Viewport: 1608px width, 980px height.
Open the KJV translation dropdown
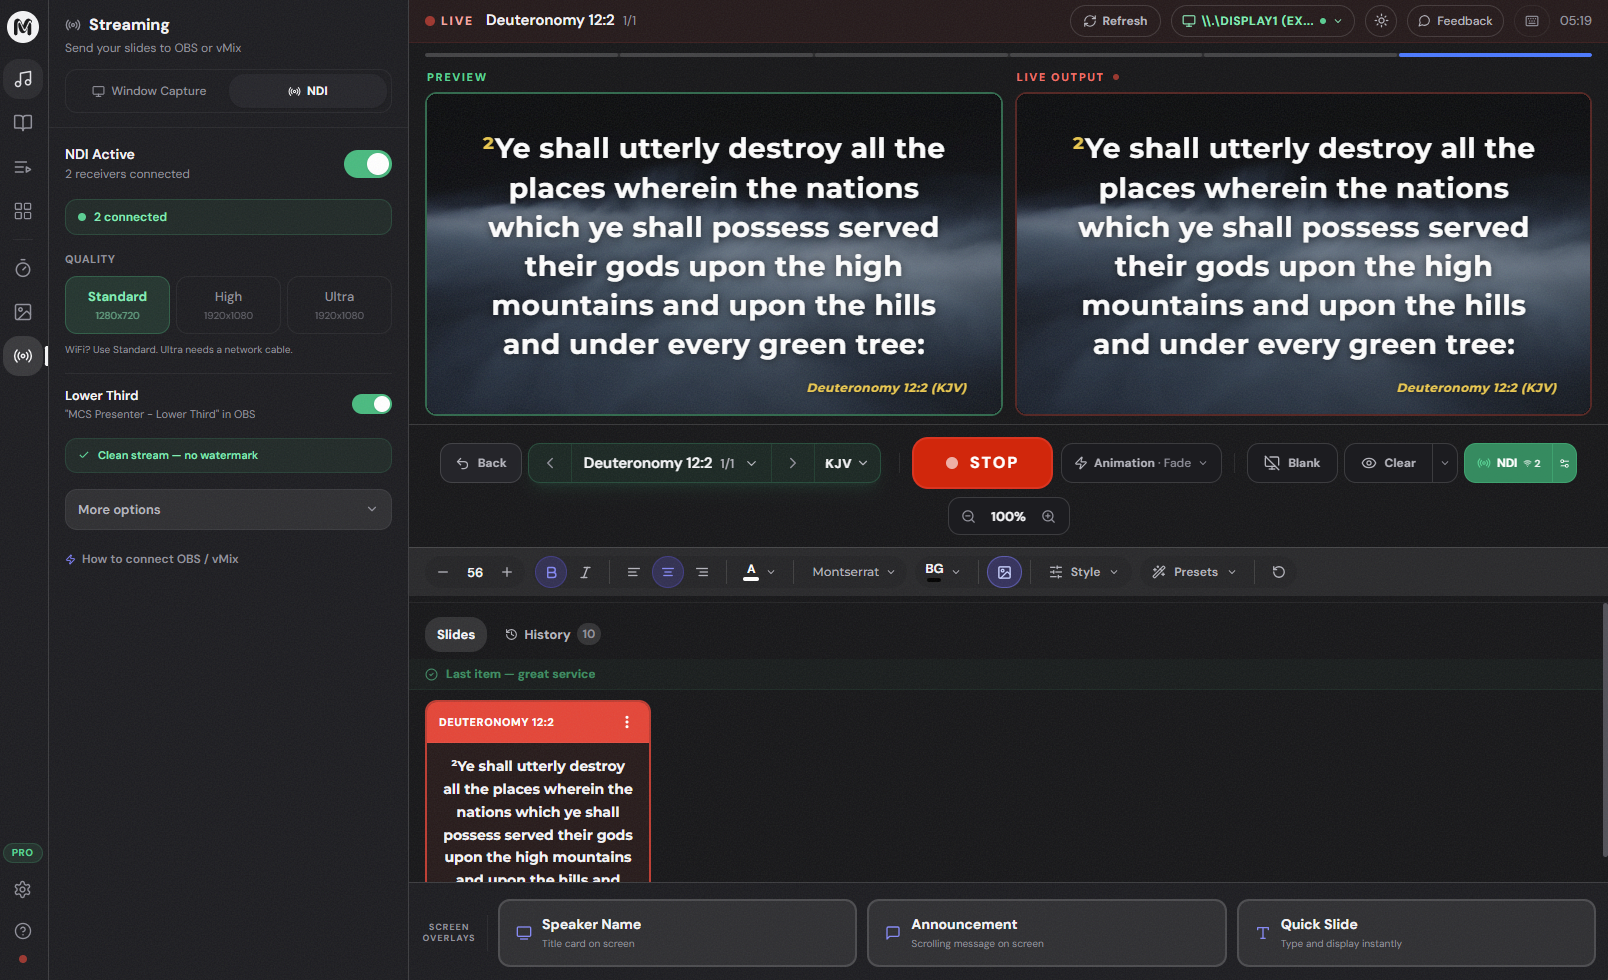point(846,462)
